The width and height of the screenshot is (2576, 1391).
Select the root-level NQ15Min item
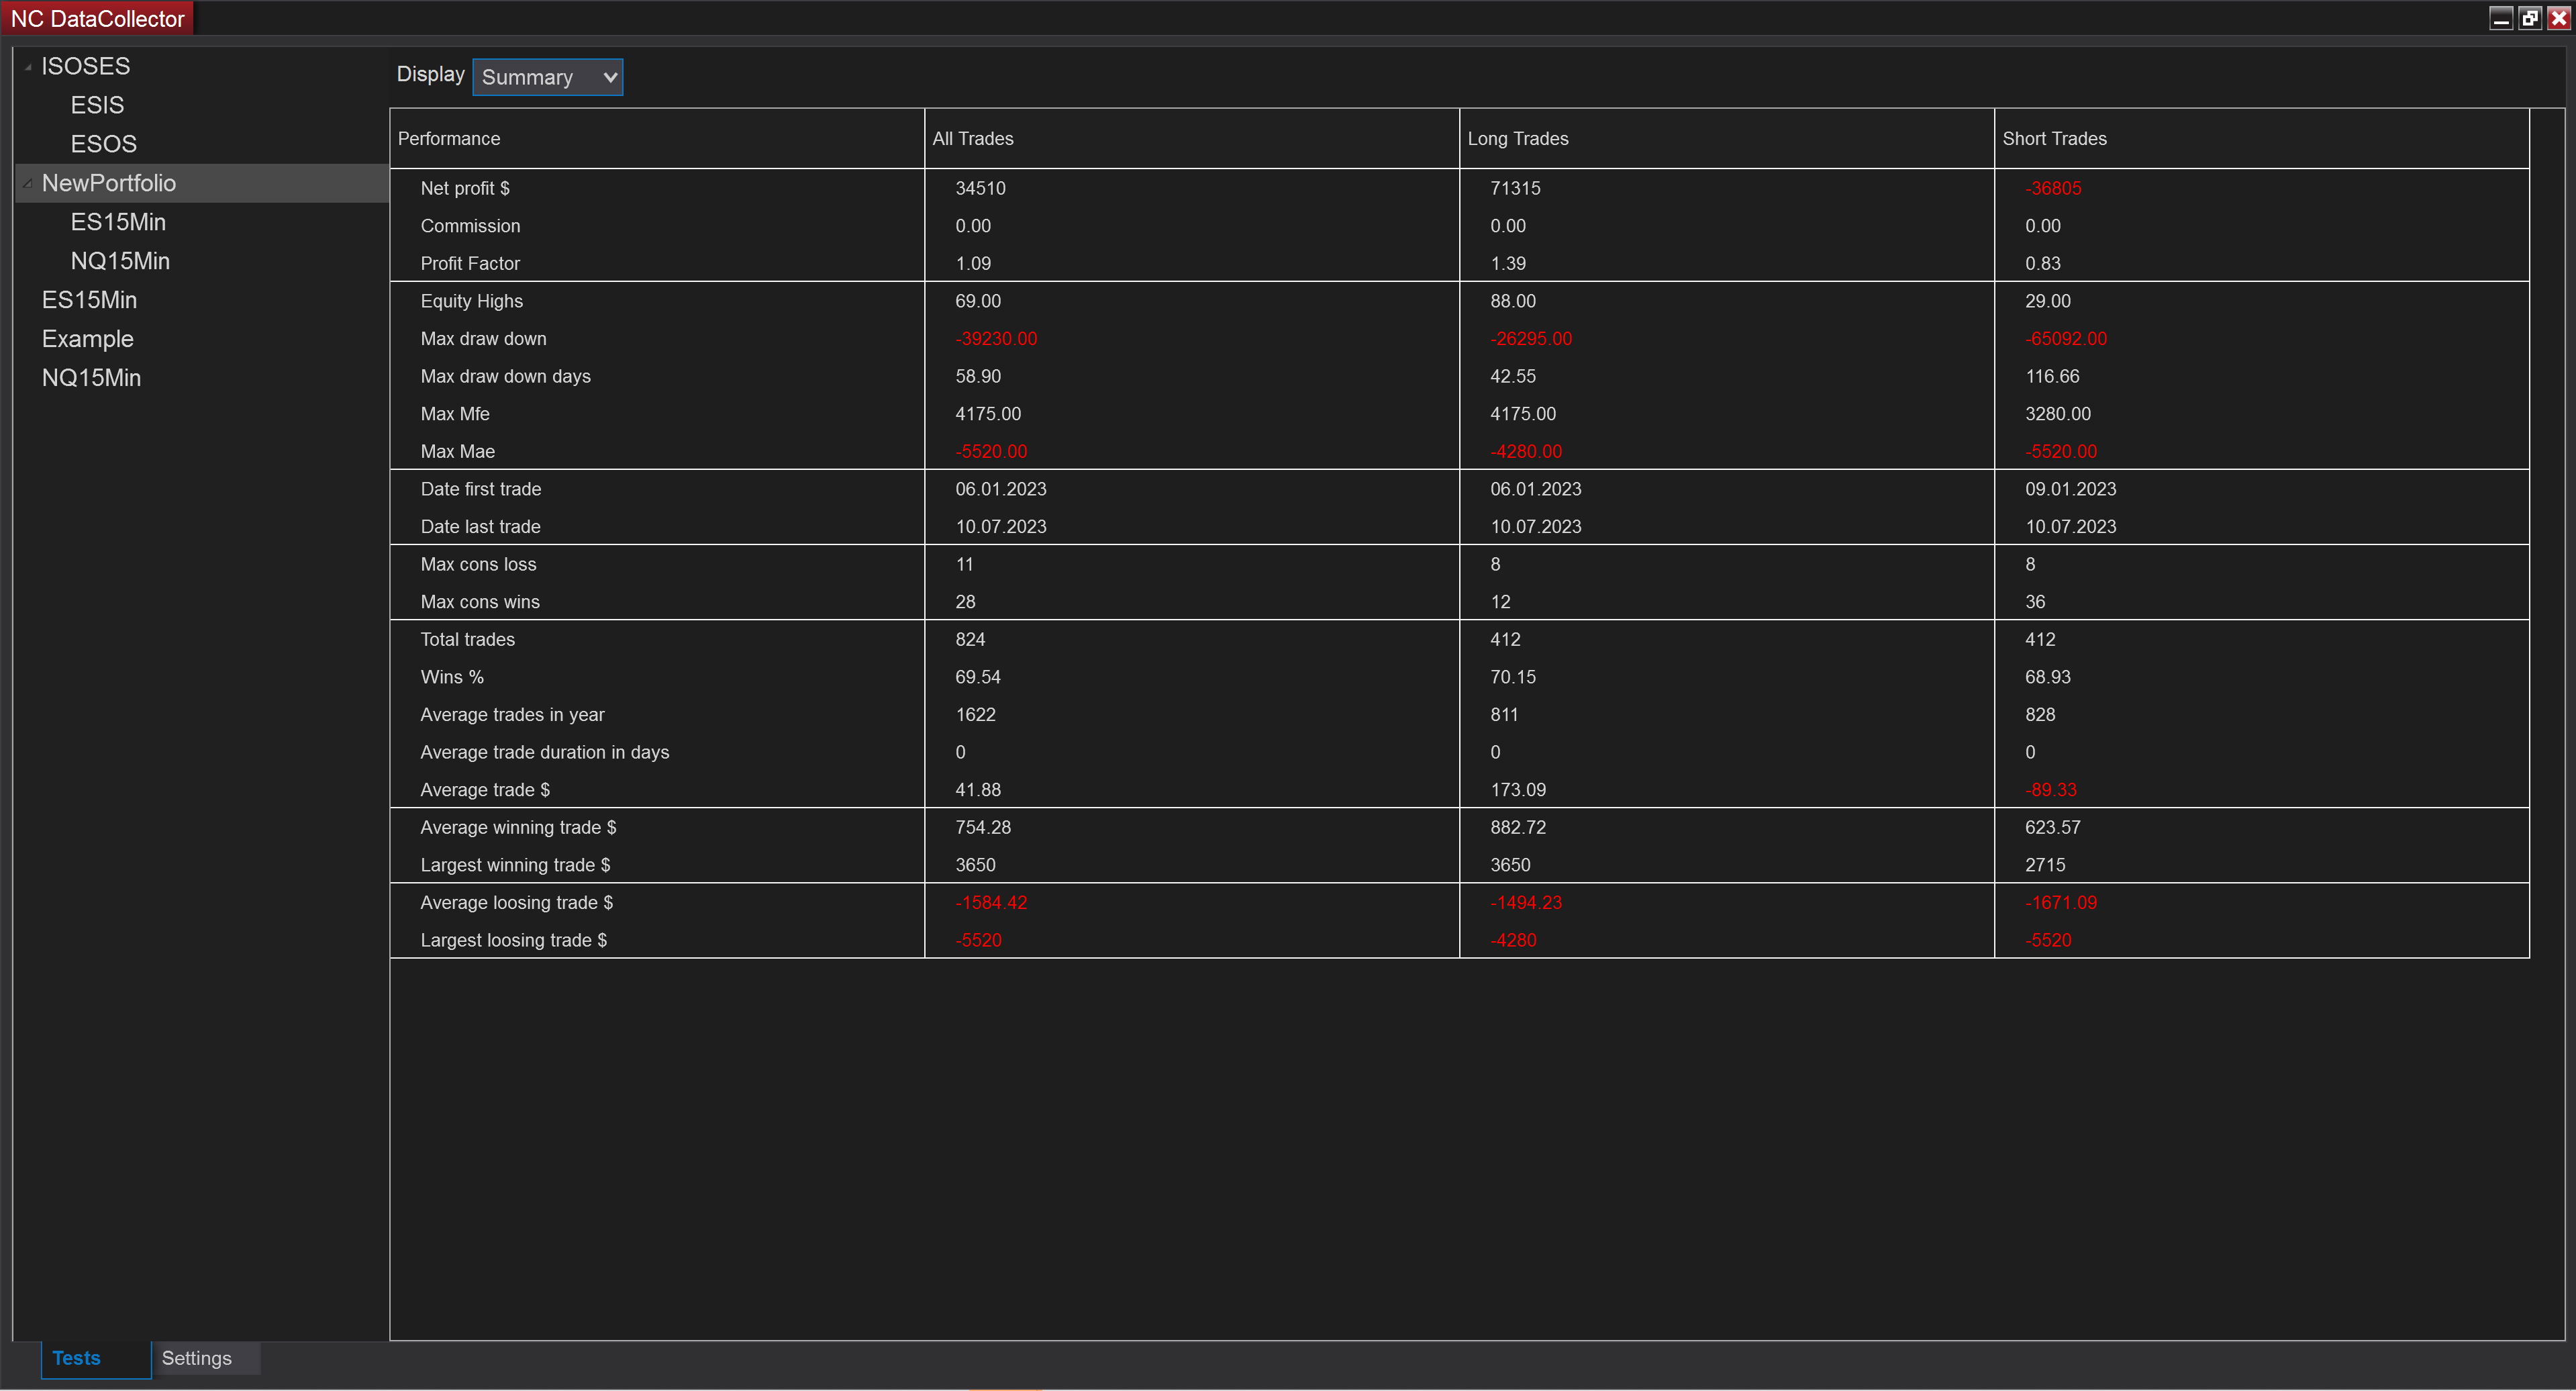[91, 377]
